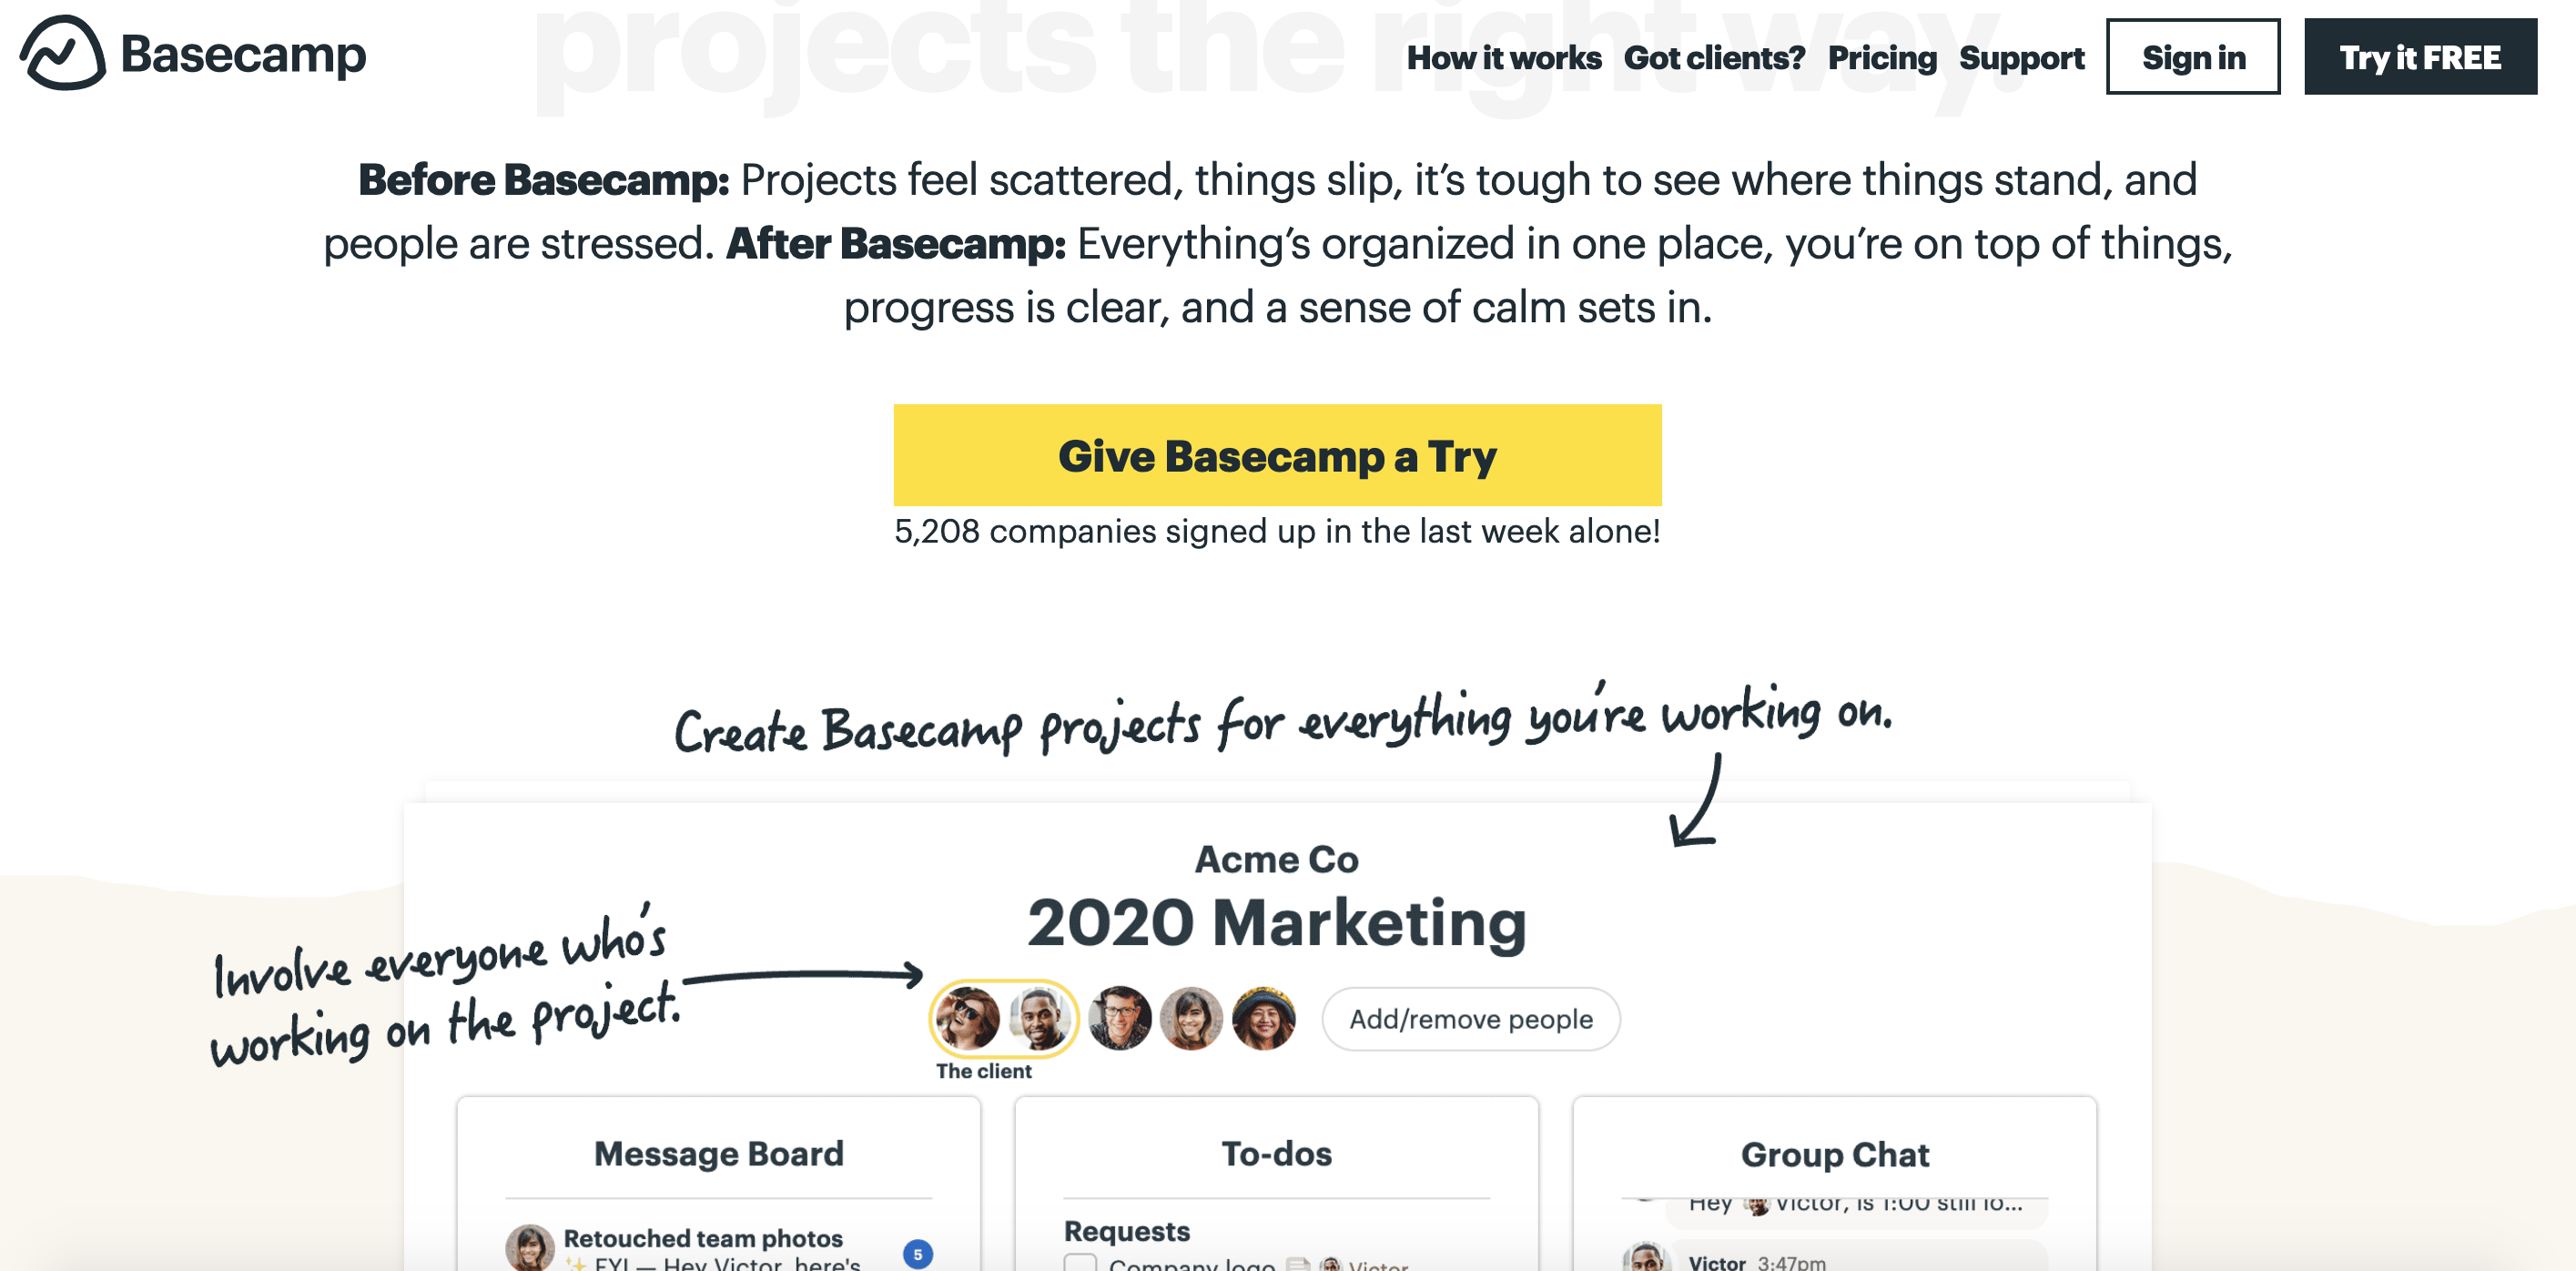Open the Message Board card title
Image resolution: width=2576 pixels, height=1271 pixels.
(x=719, y=1153)
